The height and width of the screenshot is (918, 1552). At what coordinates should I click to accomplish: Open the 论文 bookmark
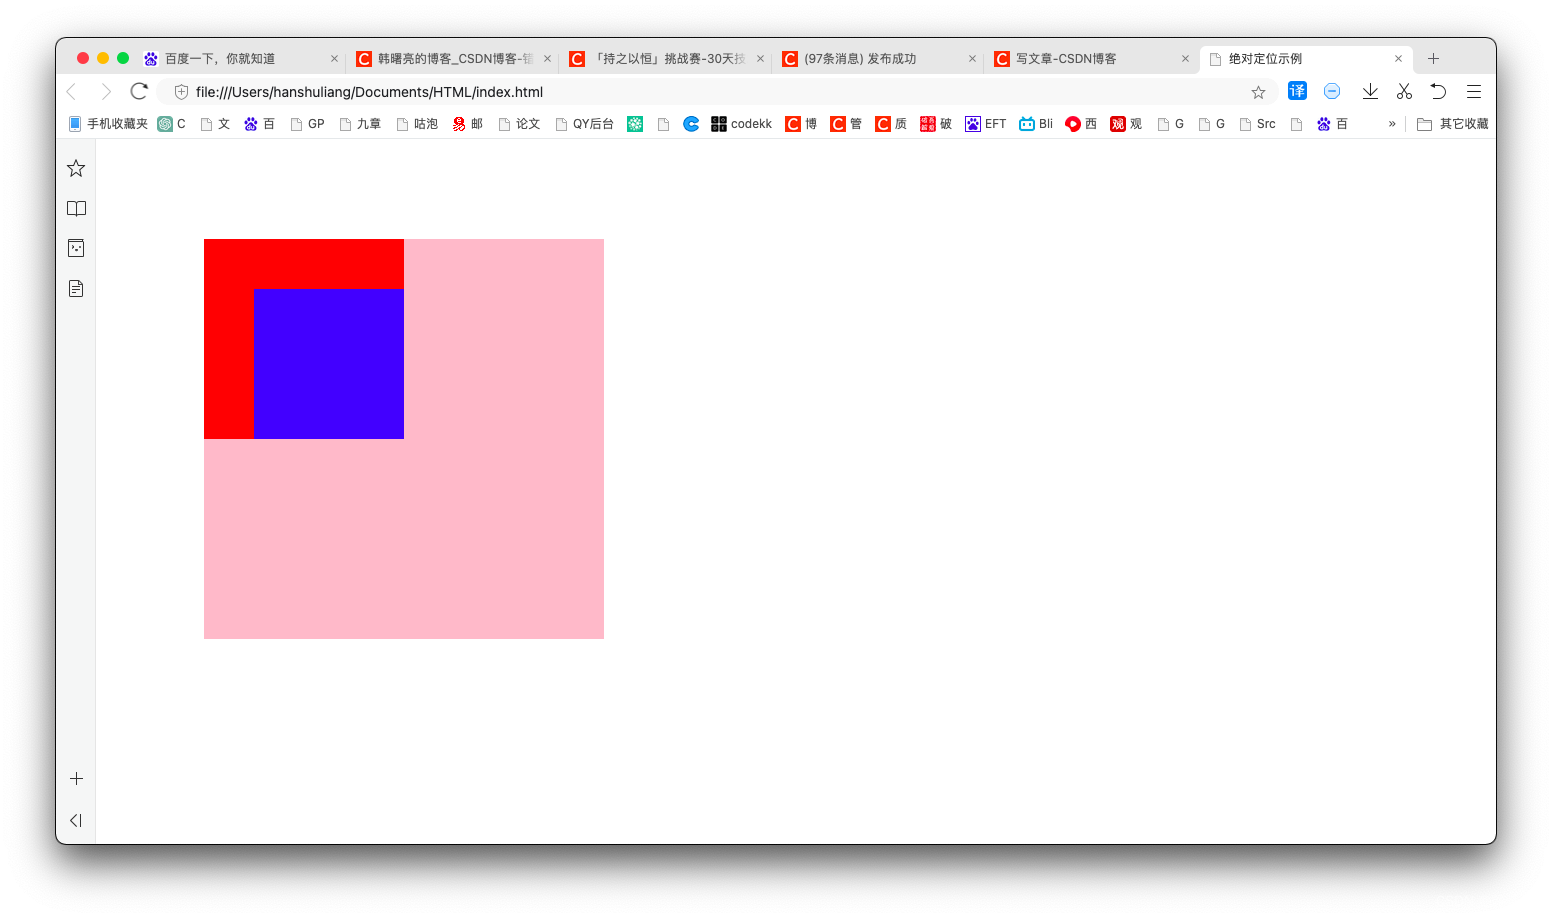tap(519, 124)
